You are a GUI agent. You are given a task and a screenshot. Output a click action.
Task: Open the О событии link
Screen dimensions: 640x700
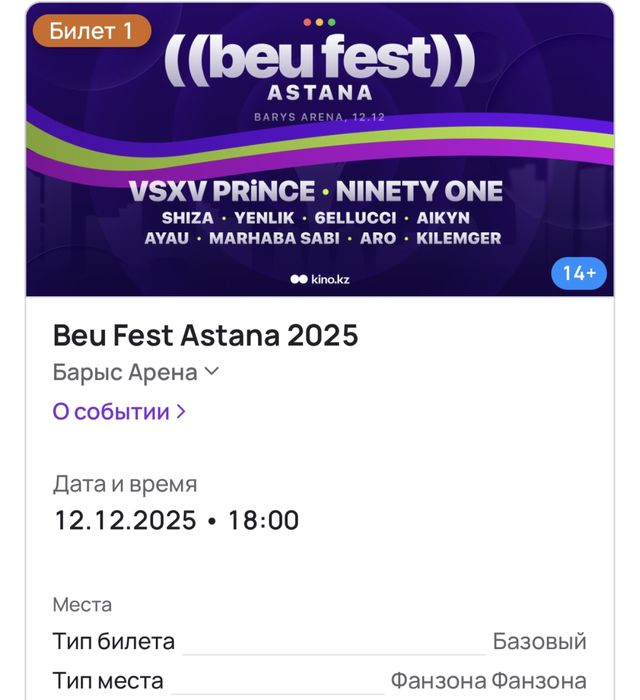pyautogui.click(x=111, y=411)
